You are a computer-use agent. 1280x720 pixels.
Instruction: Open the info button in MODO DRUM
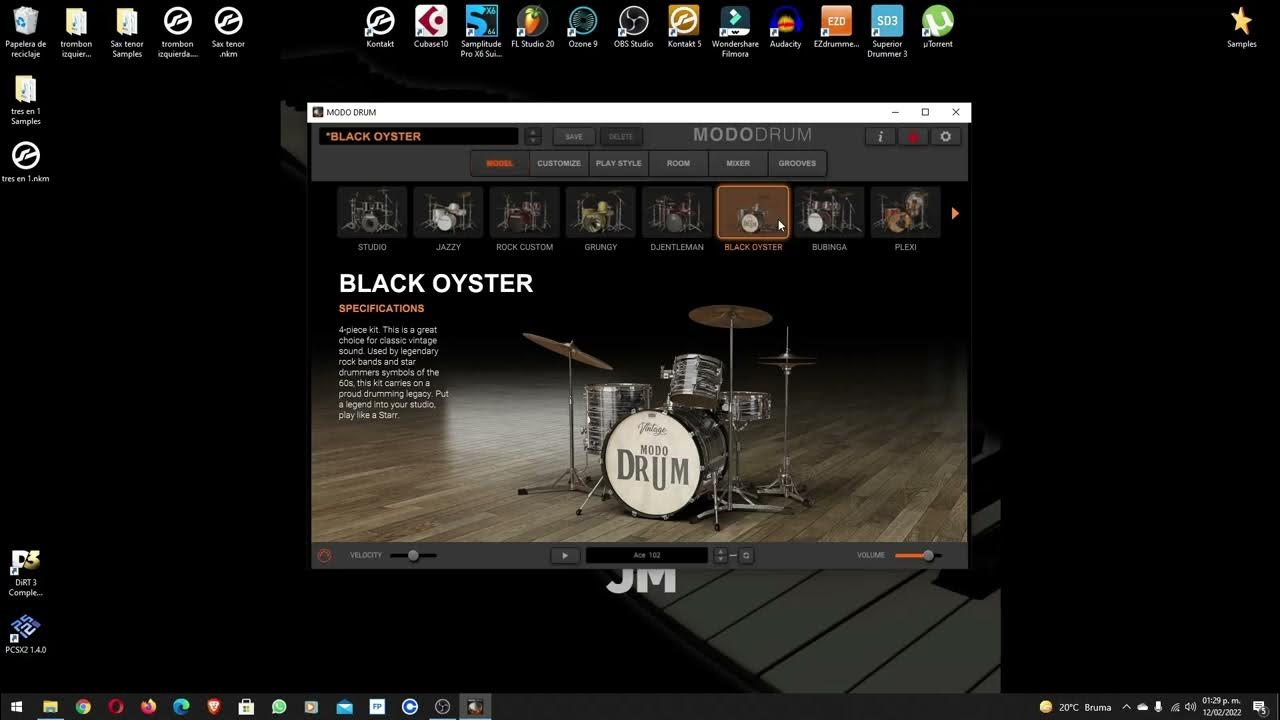[880, 137]
